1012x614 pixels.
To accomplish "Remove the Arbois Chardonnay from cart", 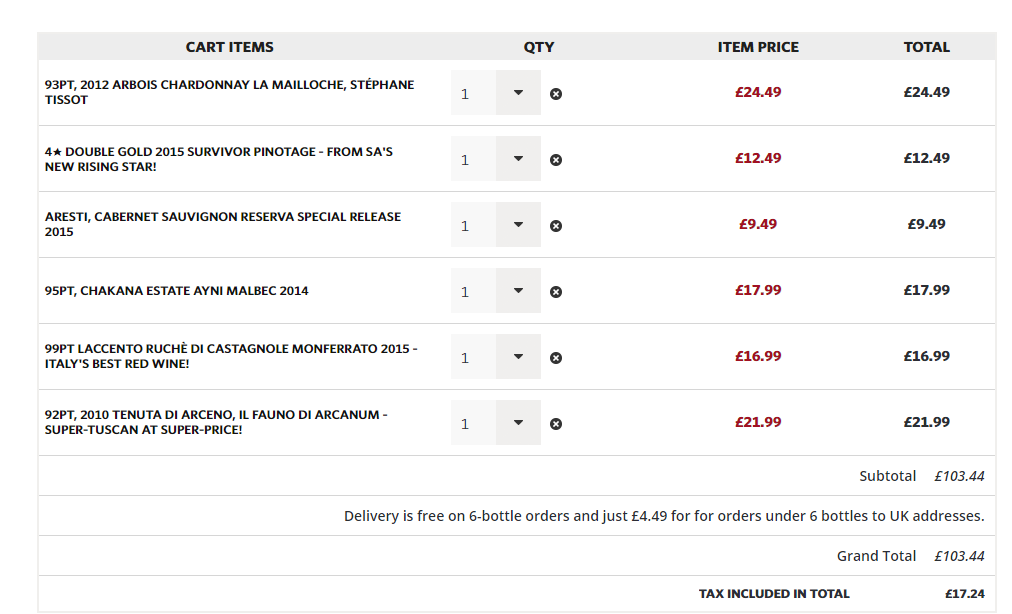I will (556, 94).
